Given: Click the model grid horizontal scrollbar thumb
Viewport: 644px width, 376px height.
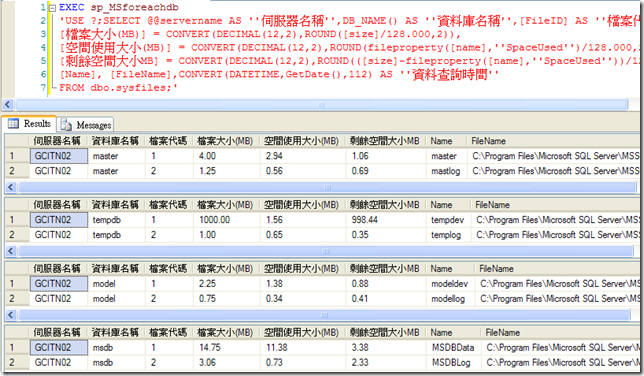Looking at the screenshot, I should click(x=324, y=315).
